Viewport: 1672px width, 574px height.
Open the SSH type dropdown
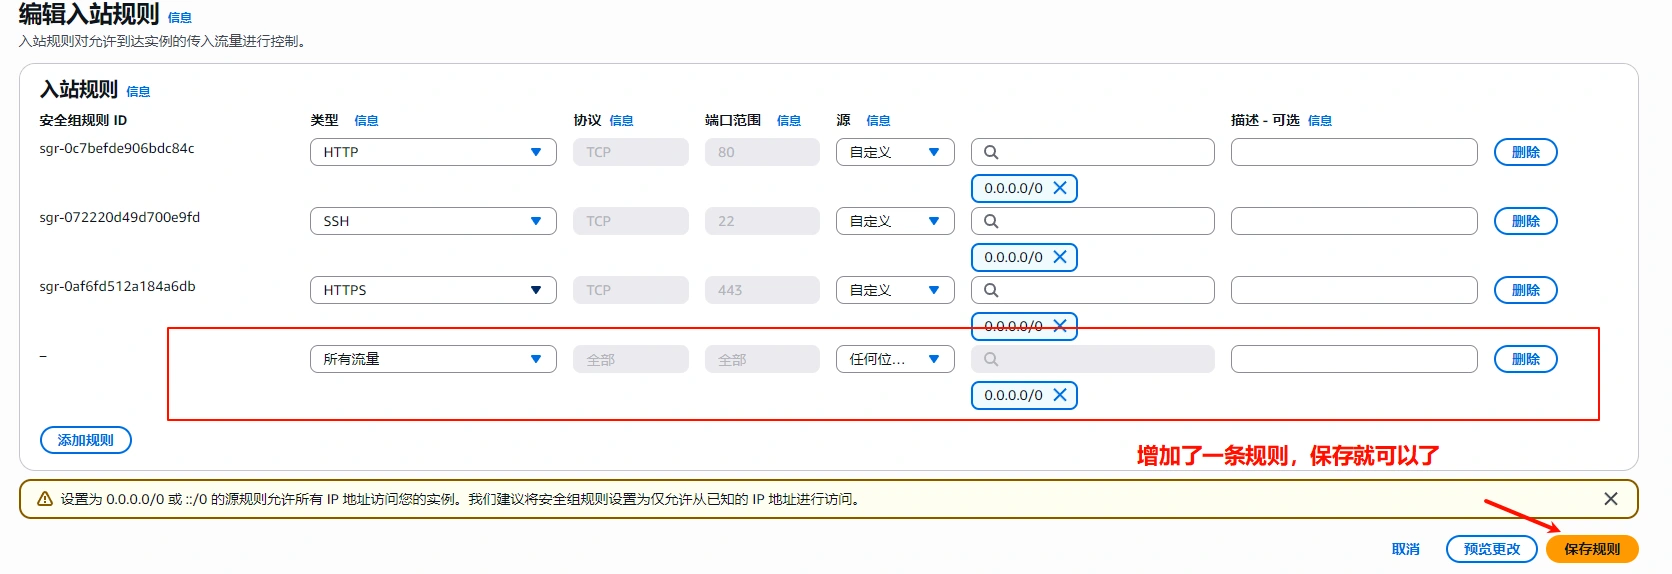432,221
